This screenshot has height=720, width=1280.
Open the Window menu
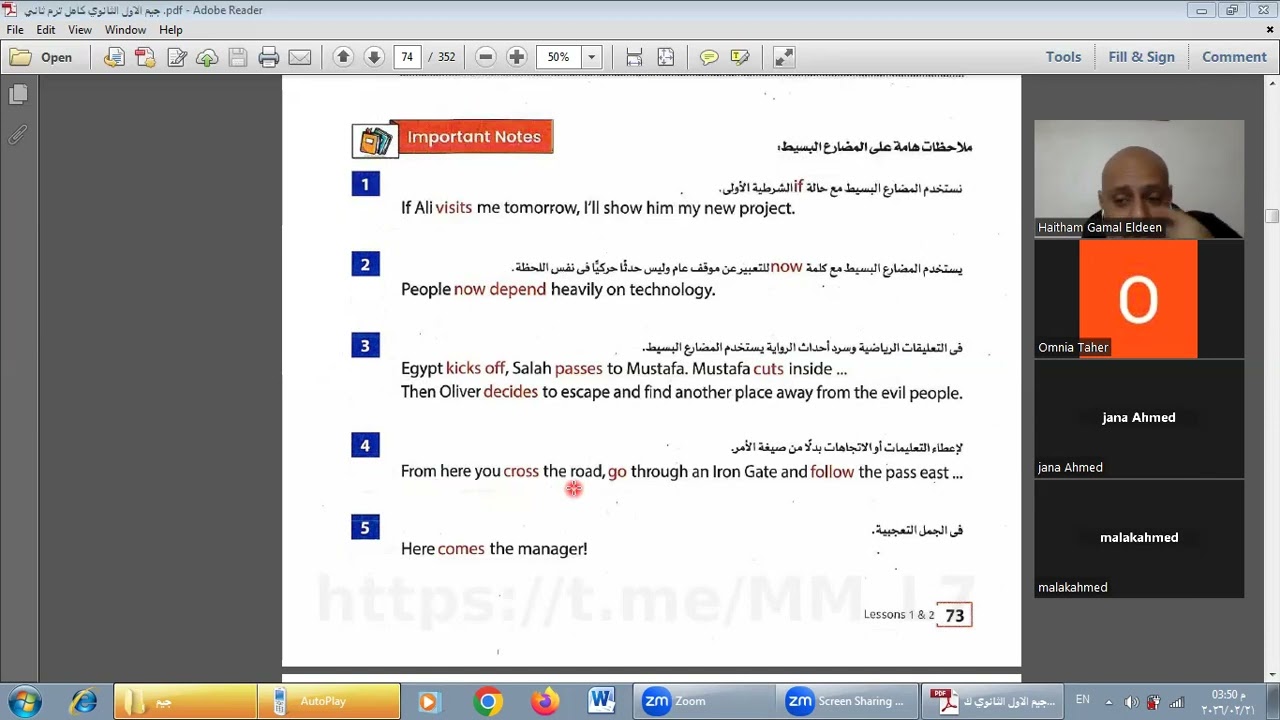125,30
